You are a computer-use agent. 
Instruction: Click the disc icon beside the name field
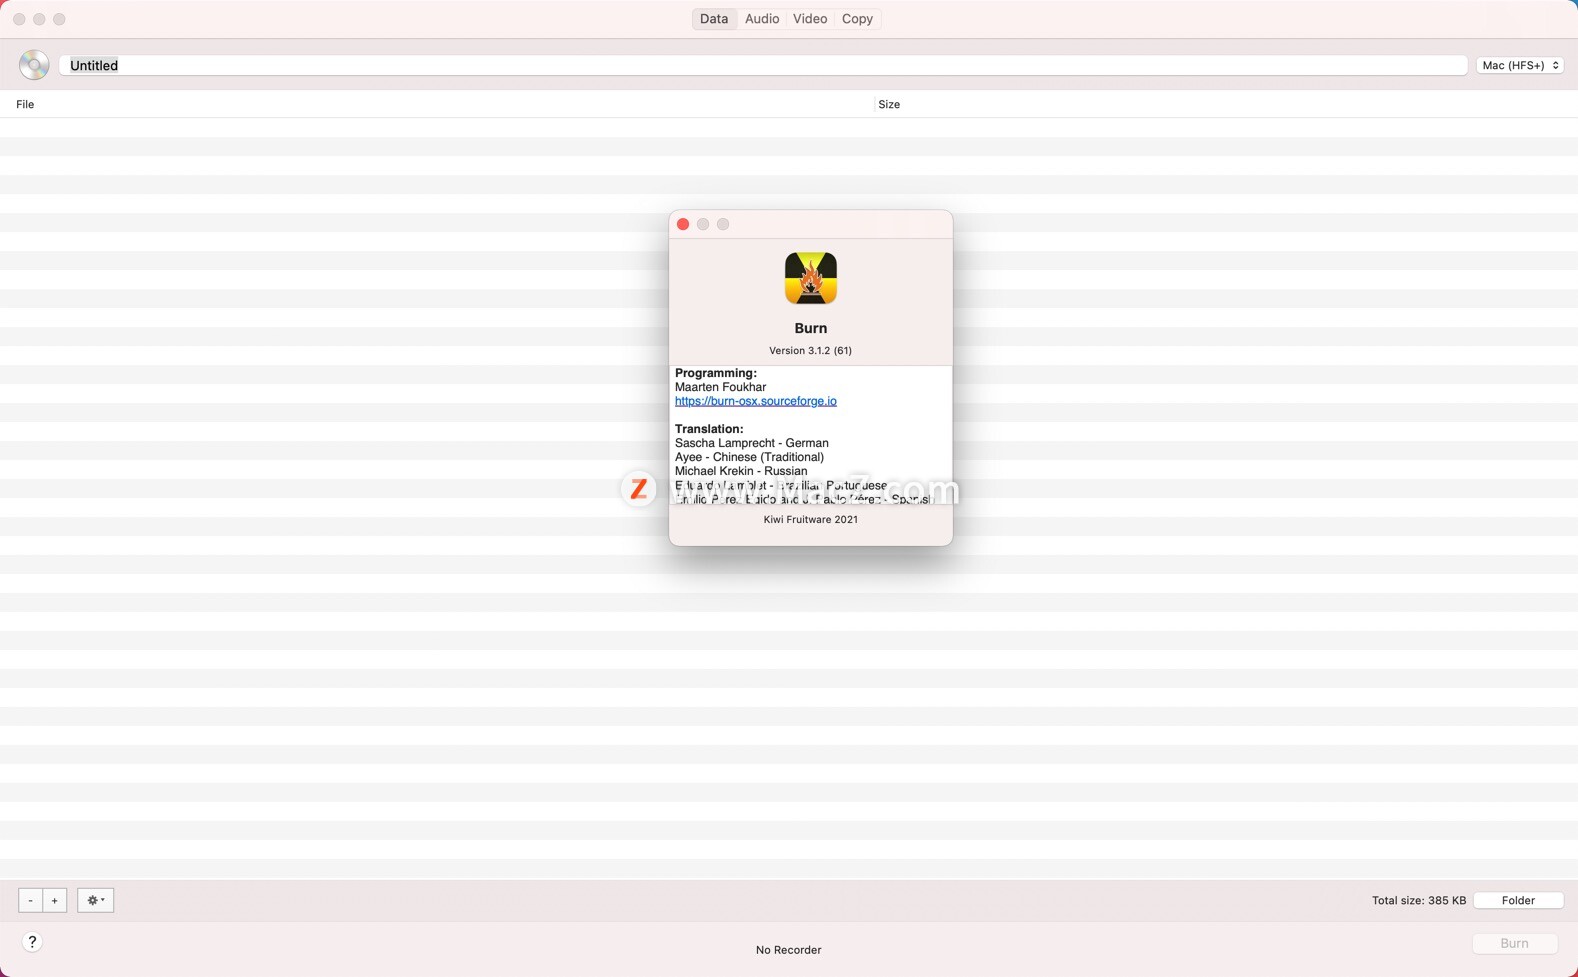[34, 65]
